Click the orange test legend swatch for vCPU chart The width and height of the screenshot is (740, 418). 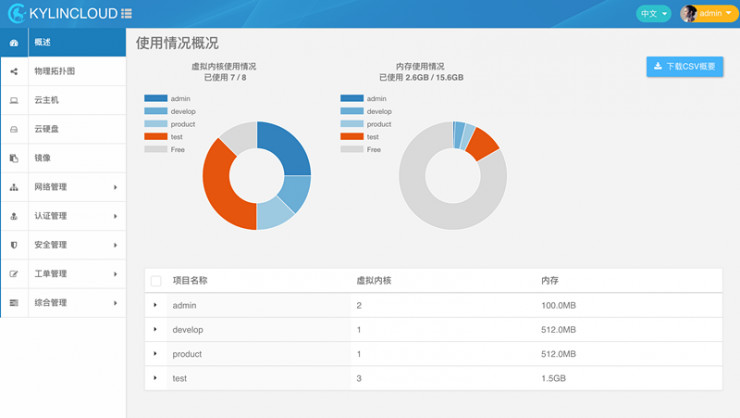[x=155, y=137]
